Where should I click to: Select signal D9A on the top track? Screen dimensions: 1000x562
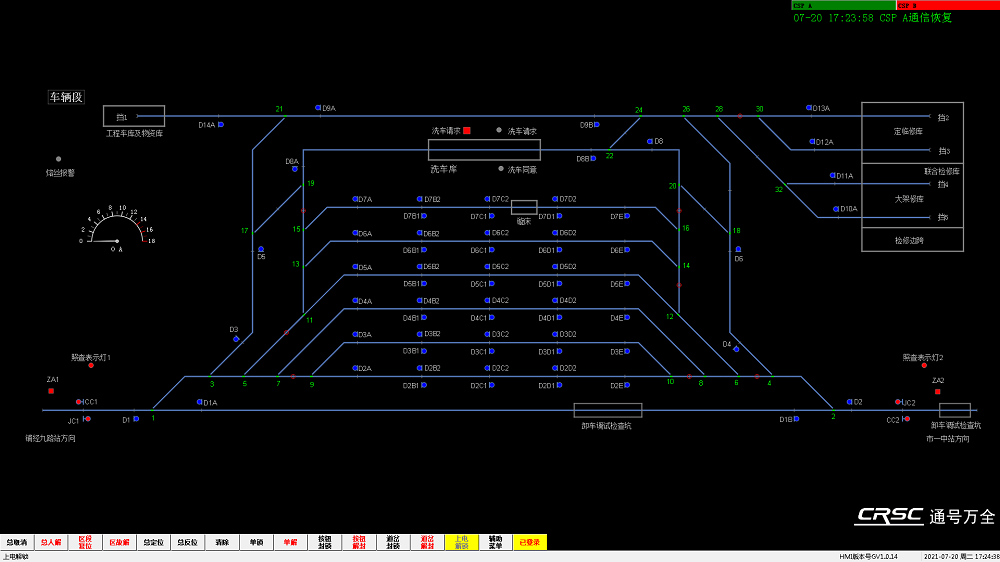[x=318, y=108]
